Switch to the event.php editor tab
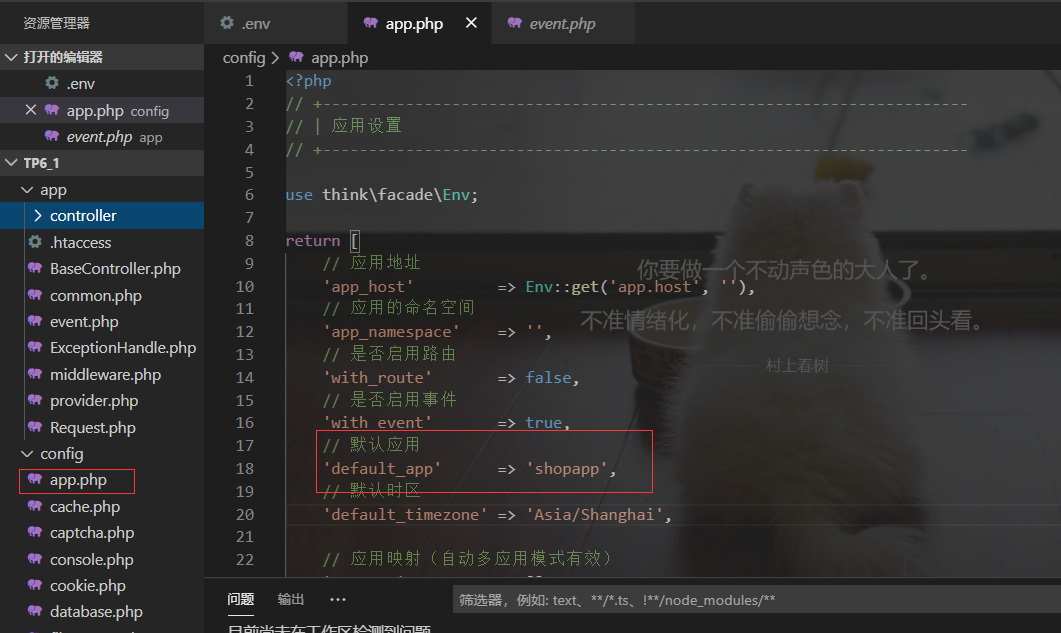The width and height of the screenshot is (1061, 633). (x=563, y=24)
